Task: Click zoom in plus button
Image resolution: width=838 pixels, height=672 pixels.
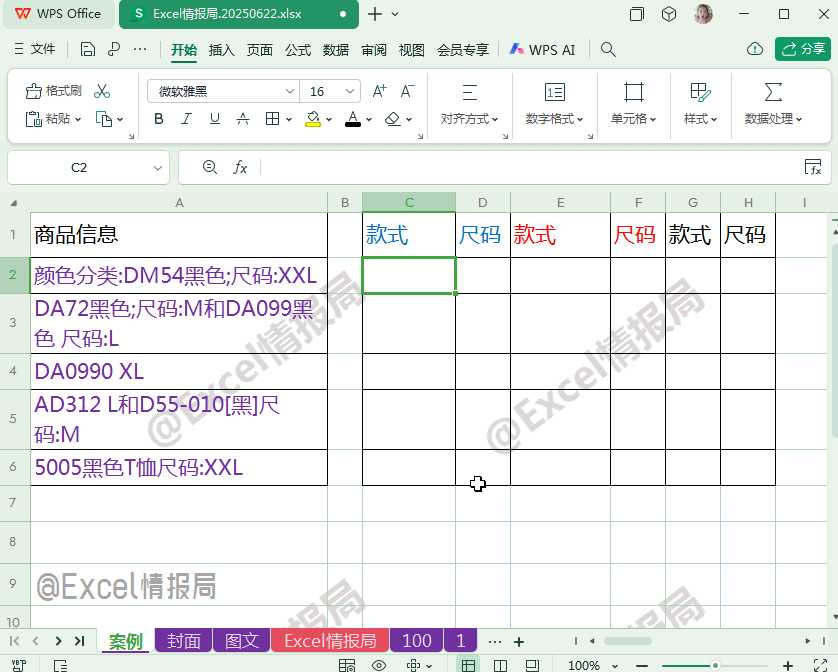Action: pyautogui.click(x=788, y=666)
